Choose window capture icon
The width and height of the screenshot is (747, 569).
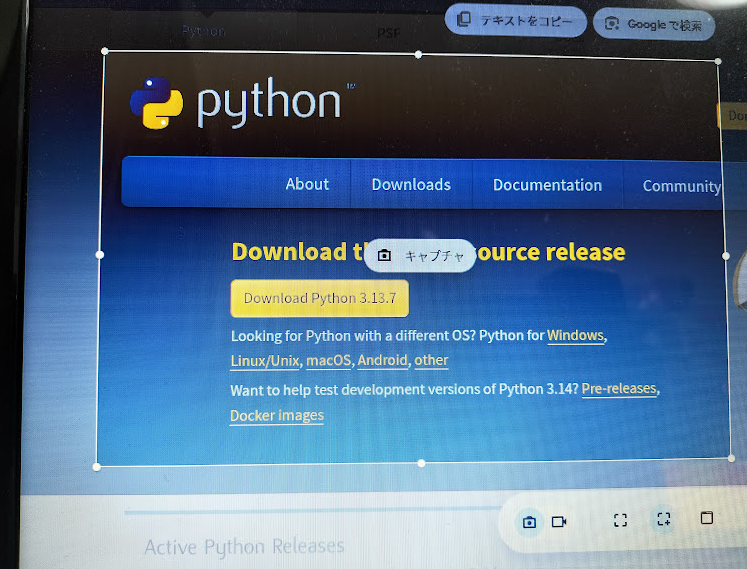click(x=706, y=518)
